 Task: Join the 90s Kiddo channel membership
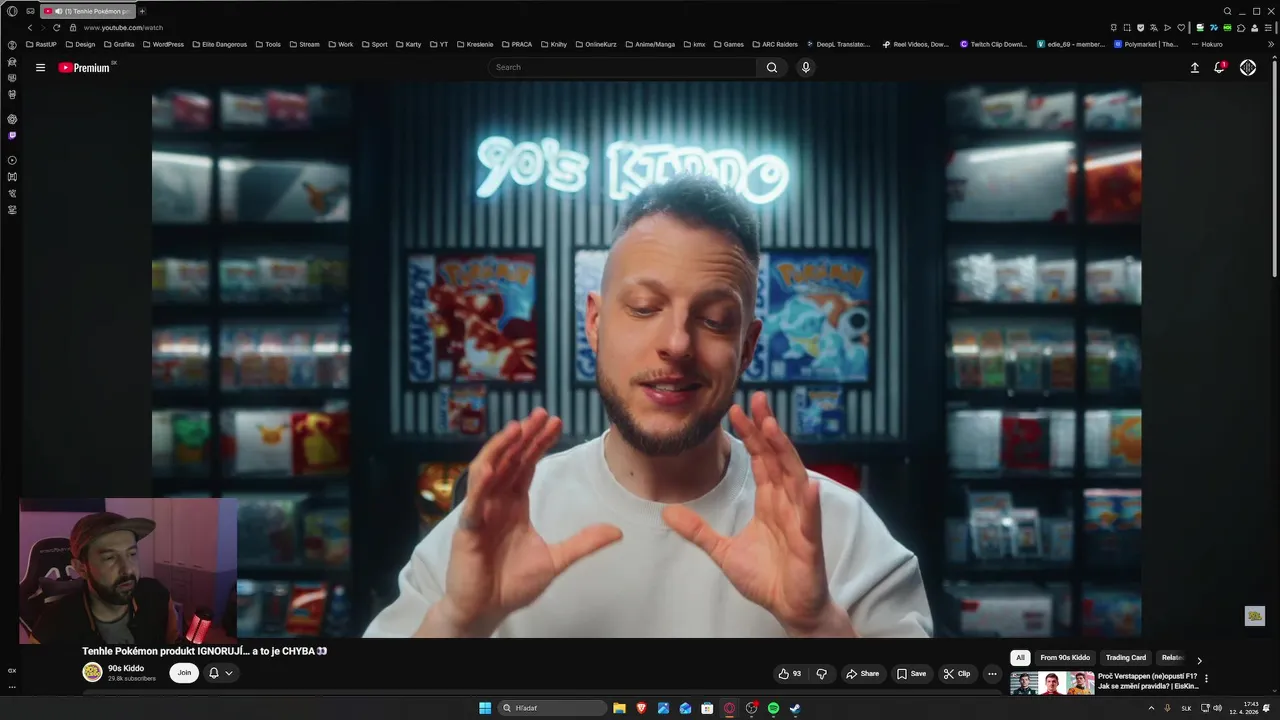pos(184,673)
